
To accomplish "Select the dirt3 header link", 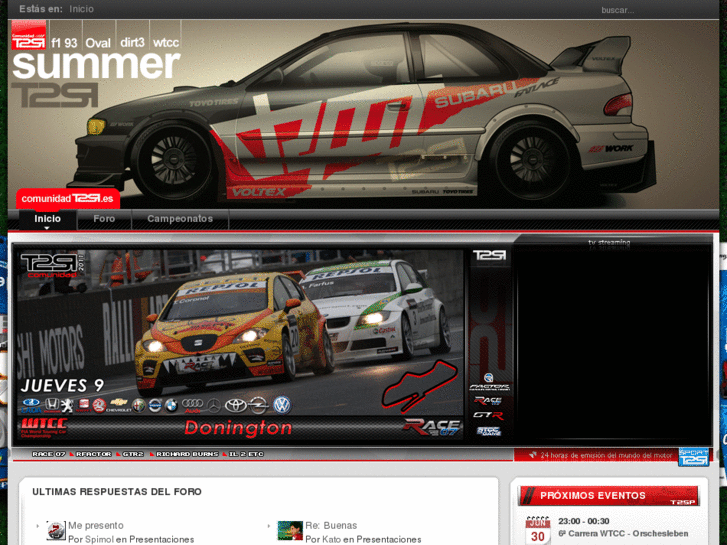I will click(132, 43).
